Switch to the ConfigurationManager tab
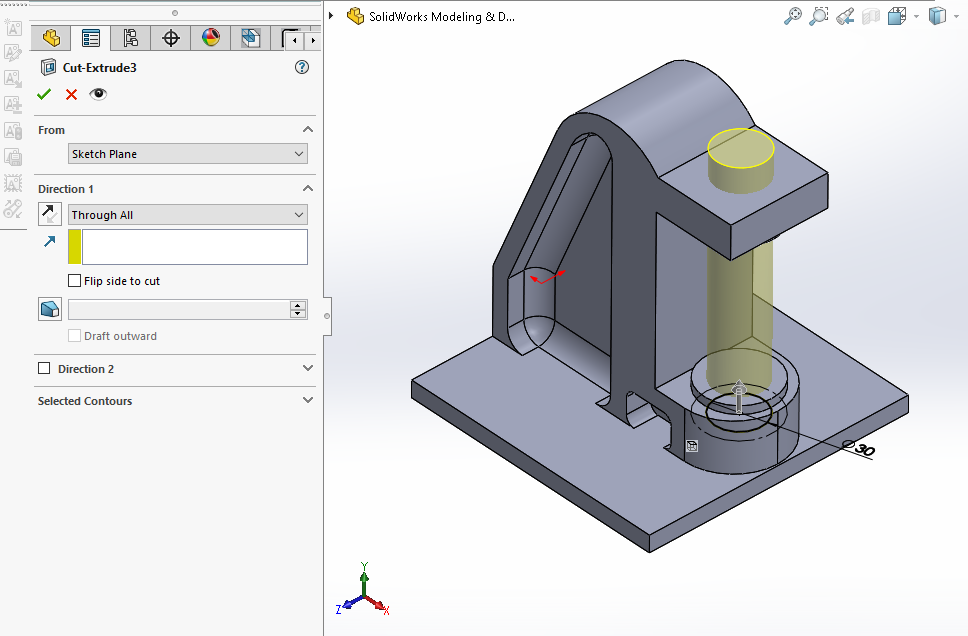This screenshot has width=968, height=636. click(x=131, y=39)
